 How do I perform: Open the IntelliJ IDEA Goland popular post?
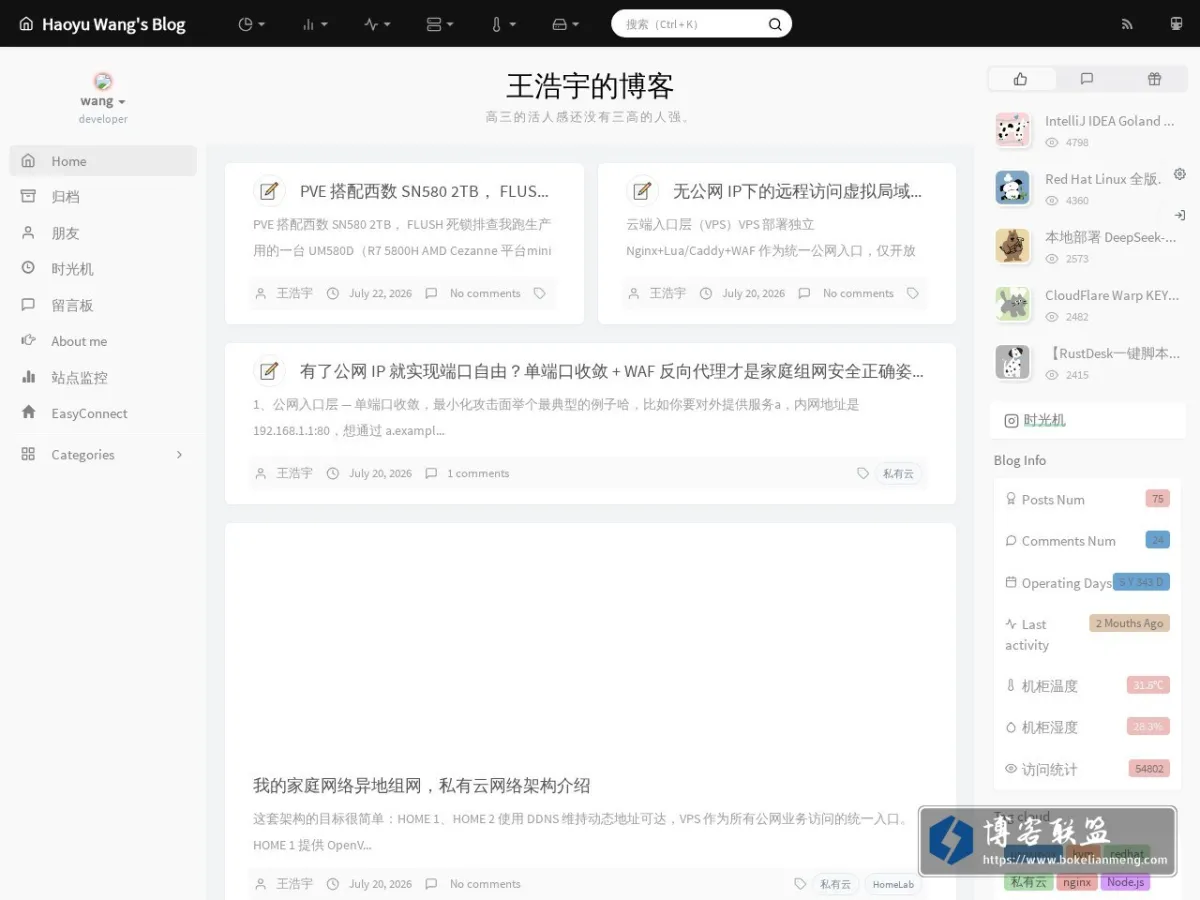pos(1110,121)
